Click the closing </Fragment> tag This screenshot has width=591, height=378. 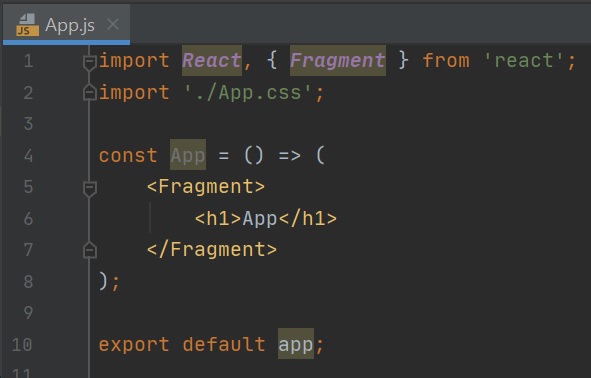point(212,249)
